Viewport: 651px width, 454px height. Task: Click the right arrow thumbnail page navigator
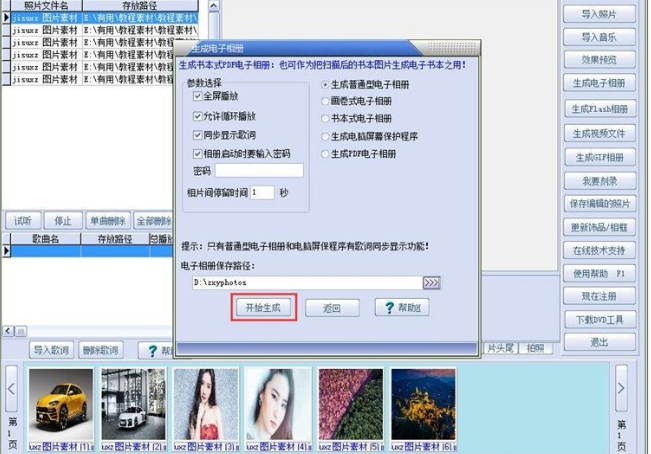[x=621, y=388]
